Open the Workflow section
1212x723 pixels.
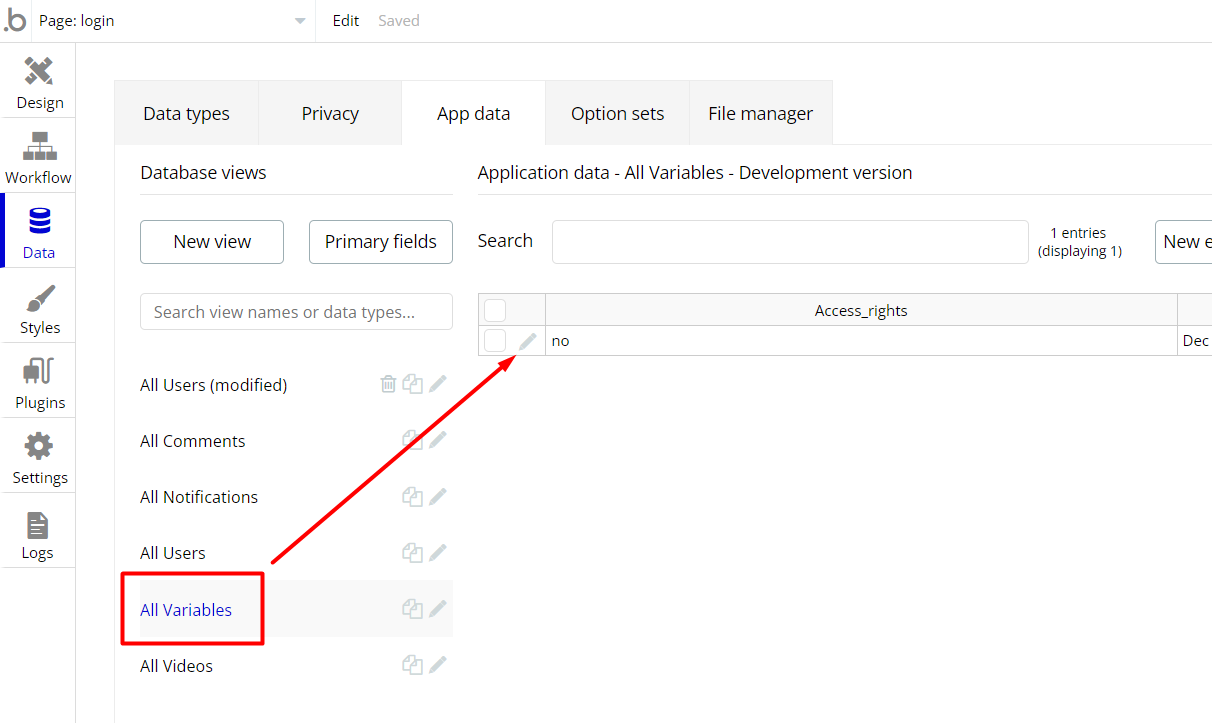pyautogui.click(x=39, y=156)
